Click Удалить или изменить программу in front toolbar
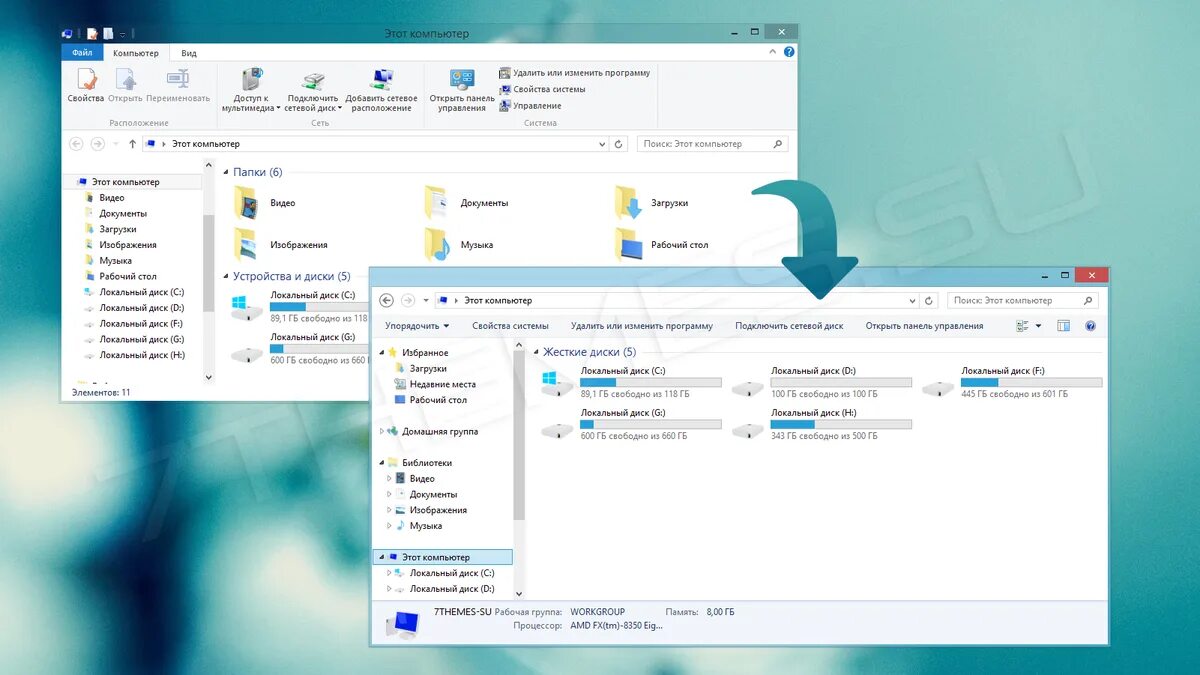Screen dimensions: 1200x675 pyautogui.click(x=642, y=326)
